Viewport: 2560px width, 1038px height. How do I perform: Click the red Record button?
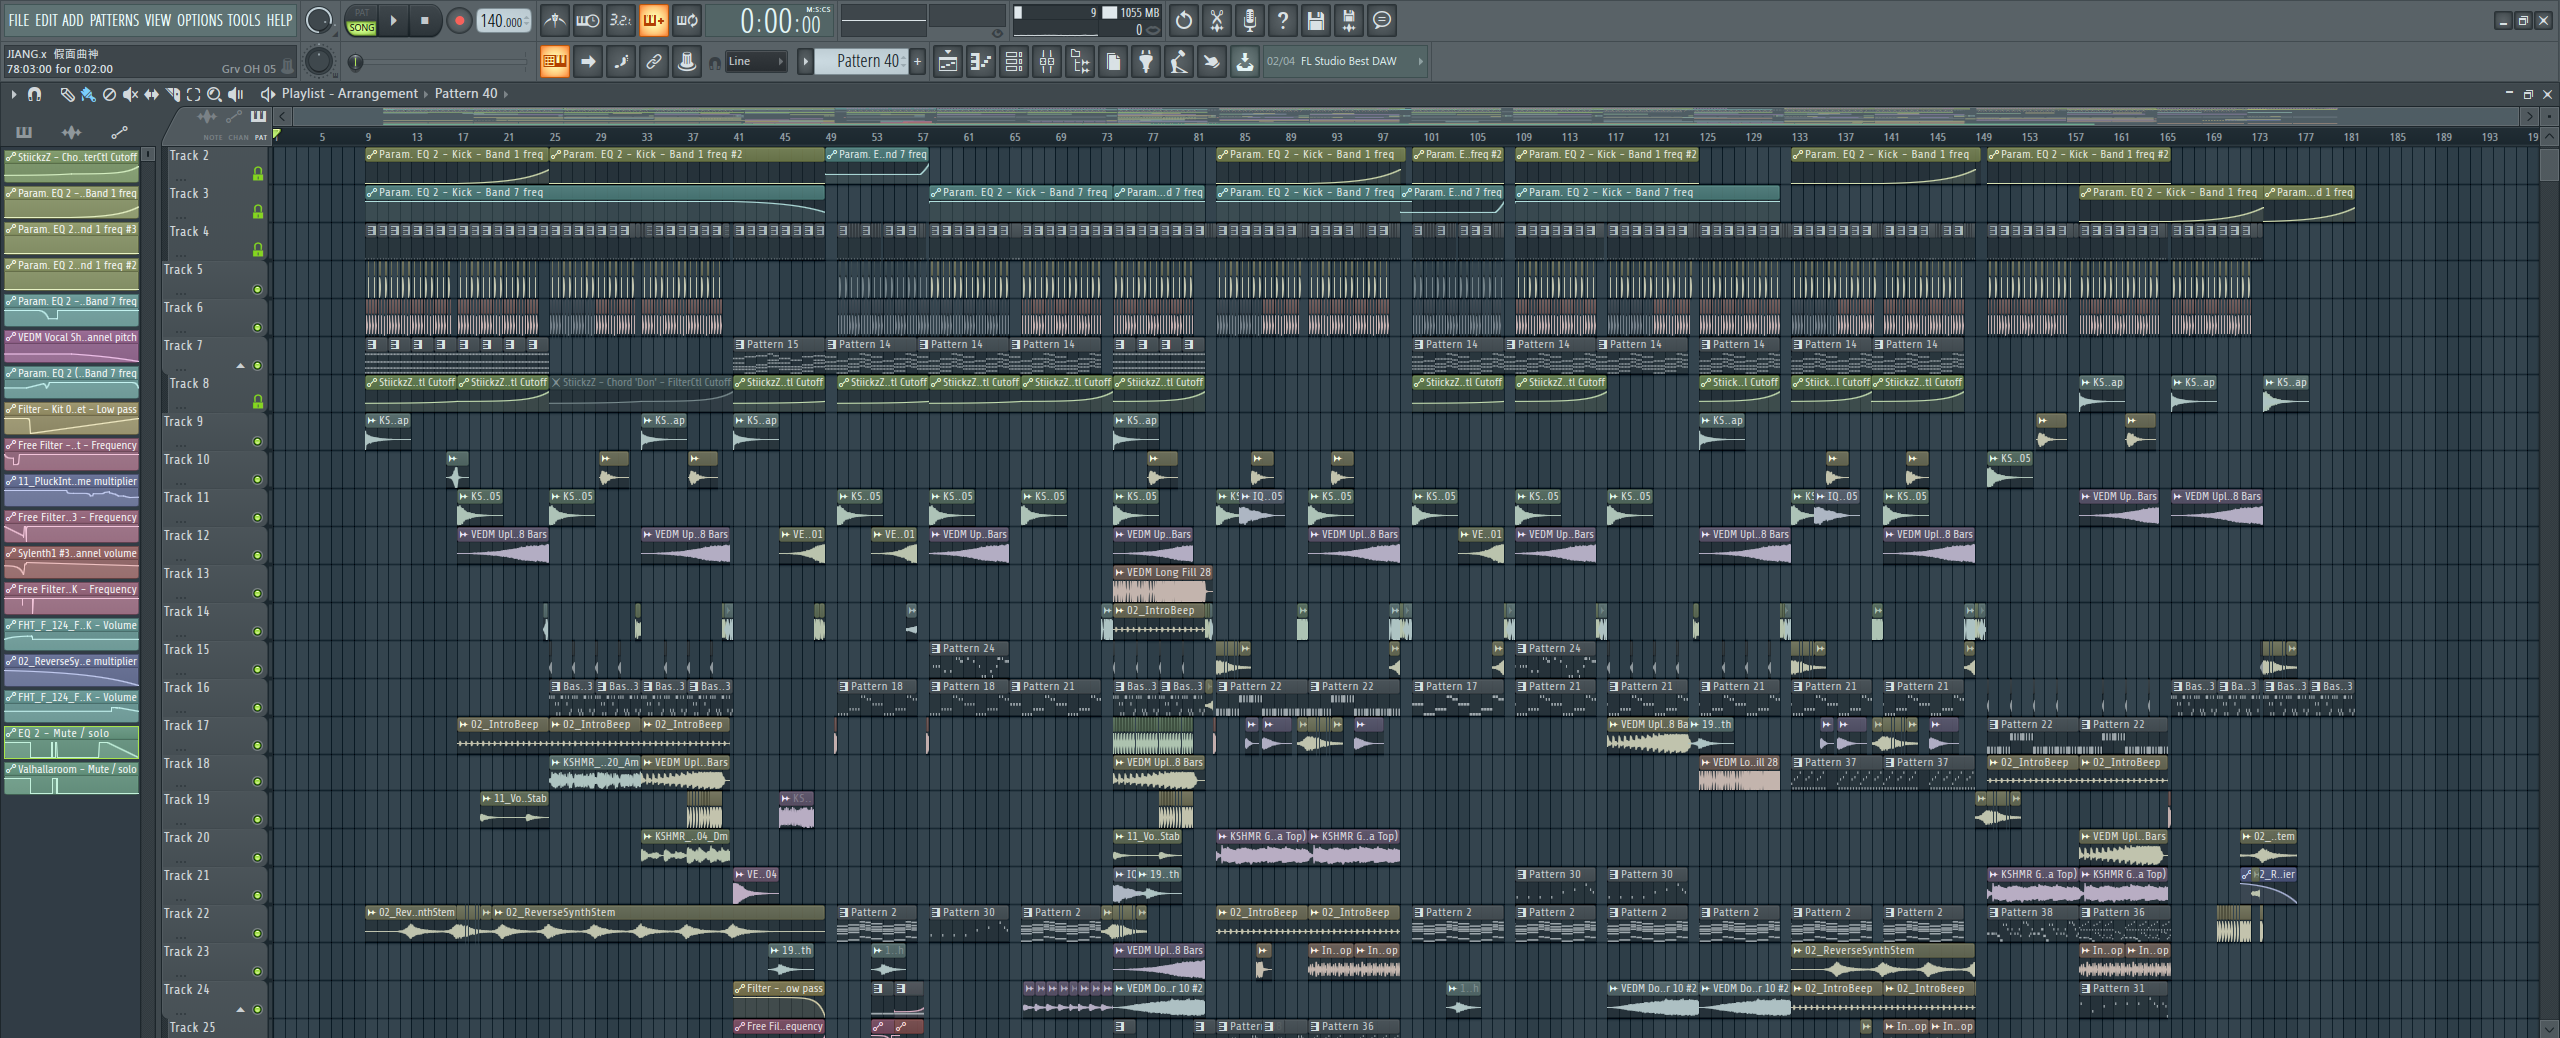point(459,21)
